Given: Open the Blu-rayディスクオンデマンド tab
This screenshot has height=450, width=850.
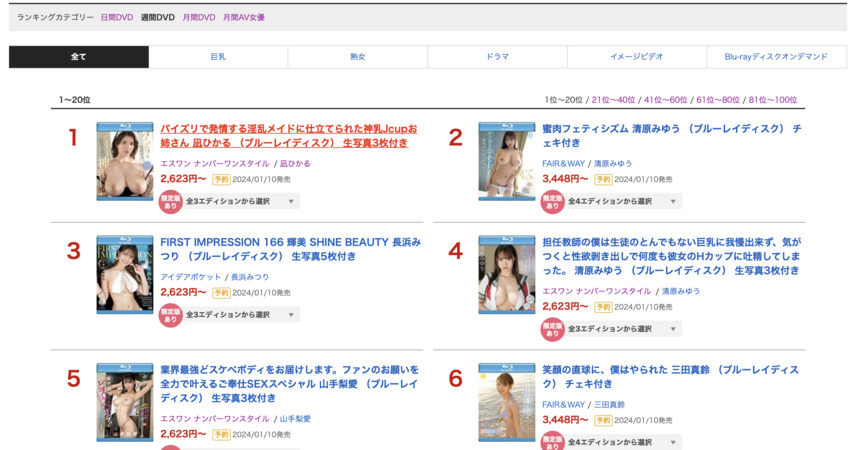Looking at the screenshot, I should 776,57.
